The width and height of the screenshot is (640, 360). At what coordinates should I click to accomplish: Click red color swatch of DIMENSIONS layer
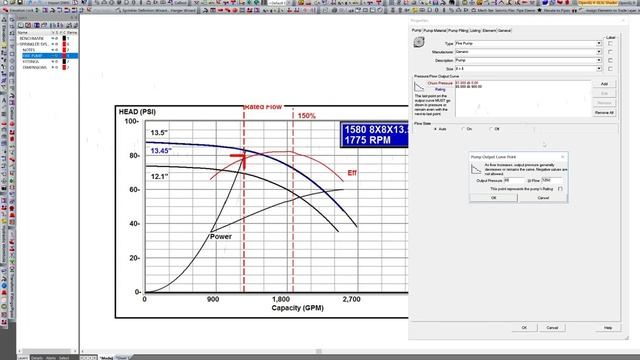click(x=64, y=67)
